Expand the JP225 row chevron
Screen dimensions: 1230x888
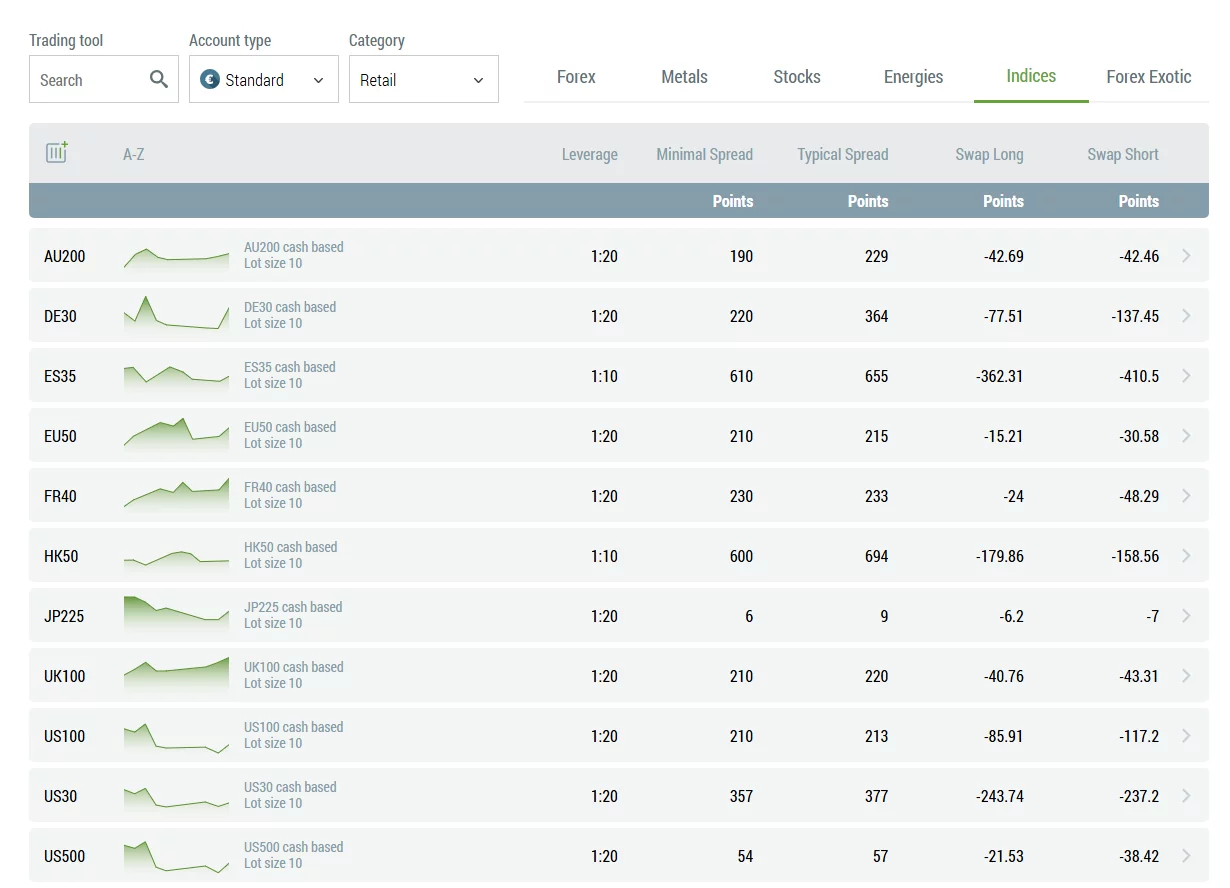click(x=1186, y=616)
